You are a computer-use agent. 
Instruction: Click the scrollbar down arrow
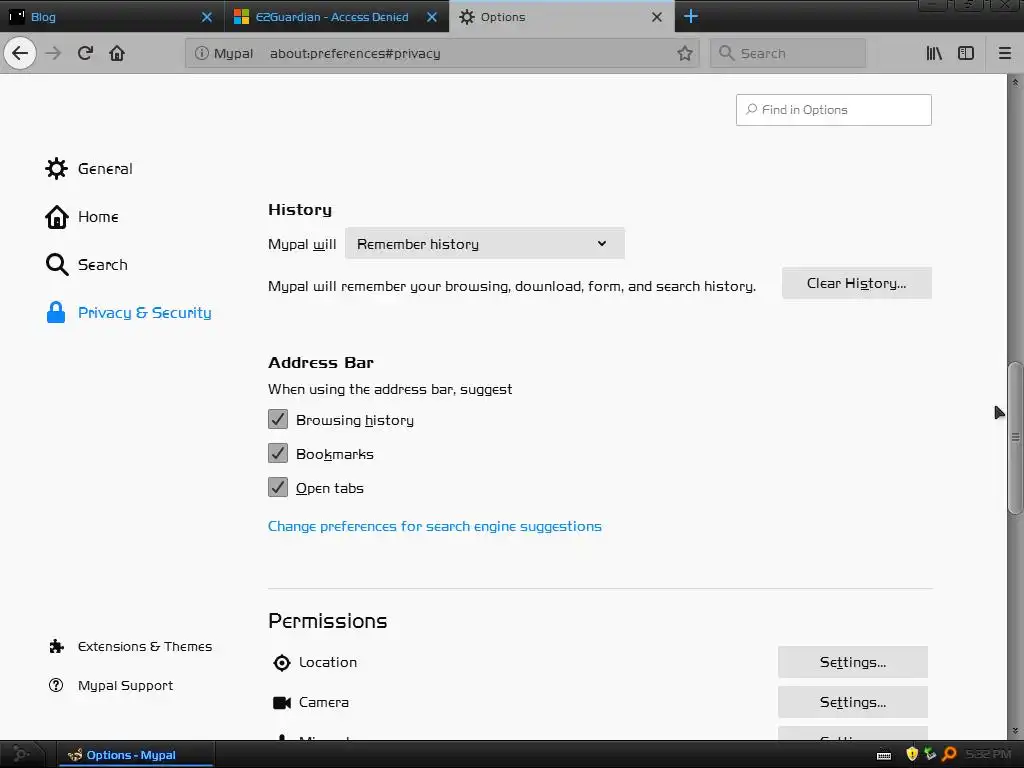tap(1015, 731)
